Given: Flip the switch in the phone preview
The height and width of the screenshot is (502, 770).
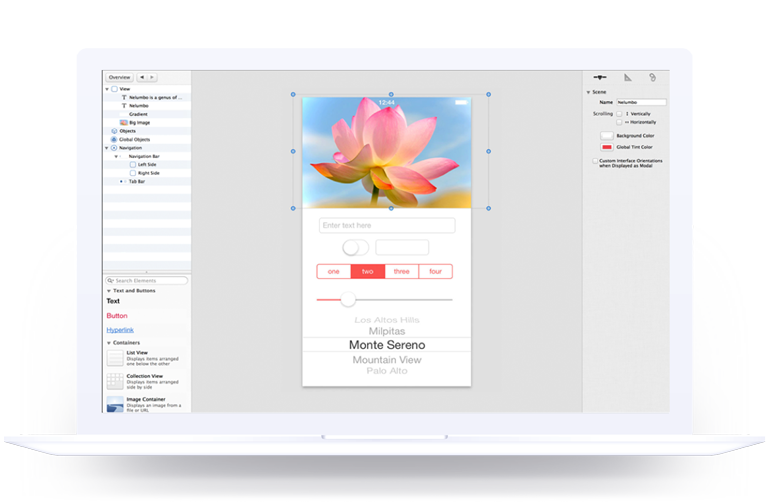Looking at the screenshot, I should click(355, 247).
